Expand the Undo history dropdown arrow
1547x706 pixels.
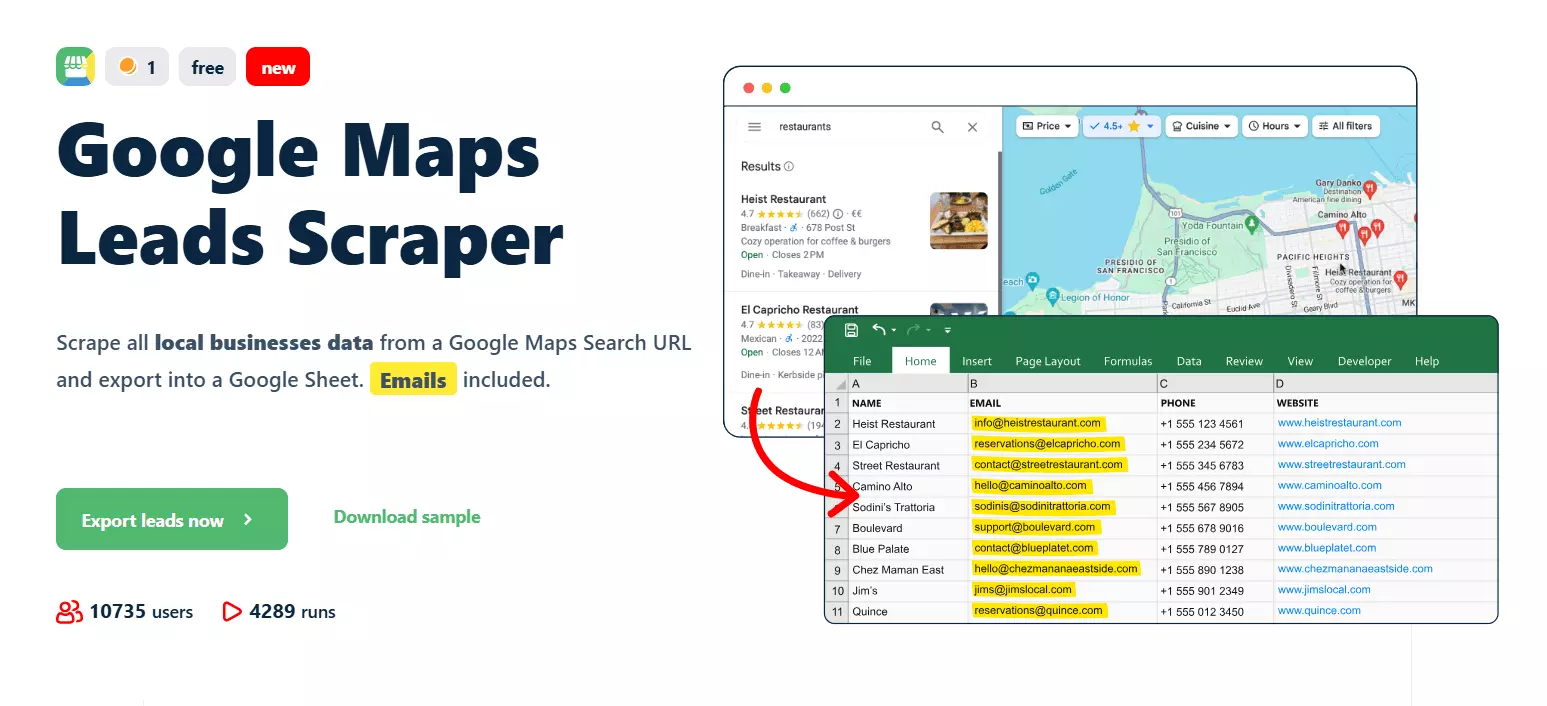point(894,331)
